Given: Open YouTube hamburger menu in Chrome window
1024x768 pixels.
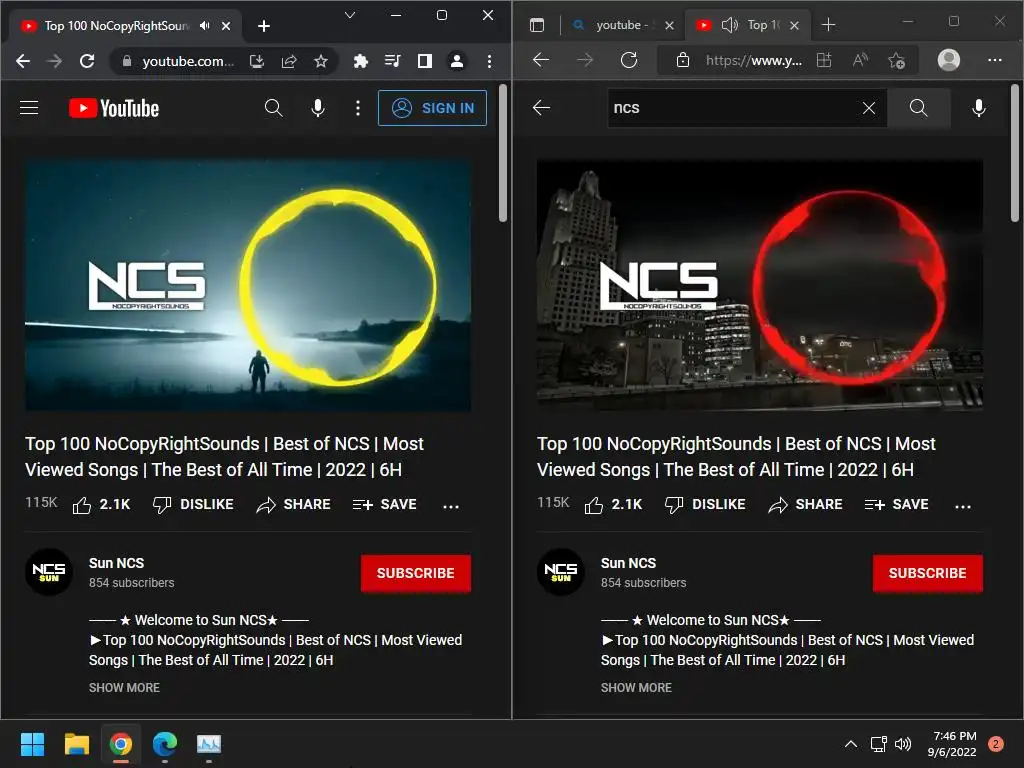Looking at the screenshot, I should pyautogui.click(x=29, y=108).
